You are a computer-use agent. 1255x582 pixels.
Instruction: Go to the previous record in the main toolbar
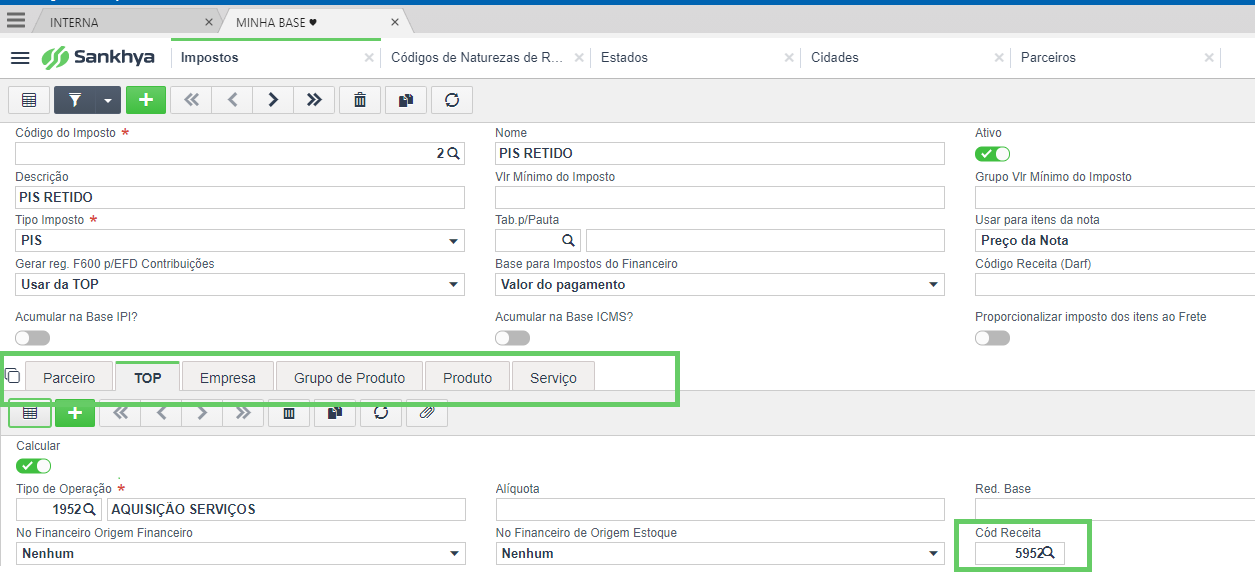232,100
